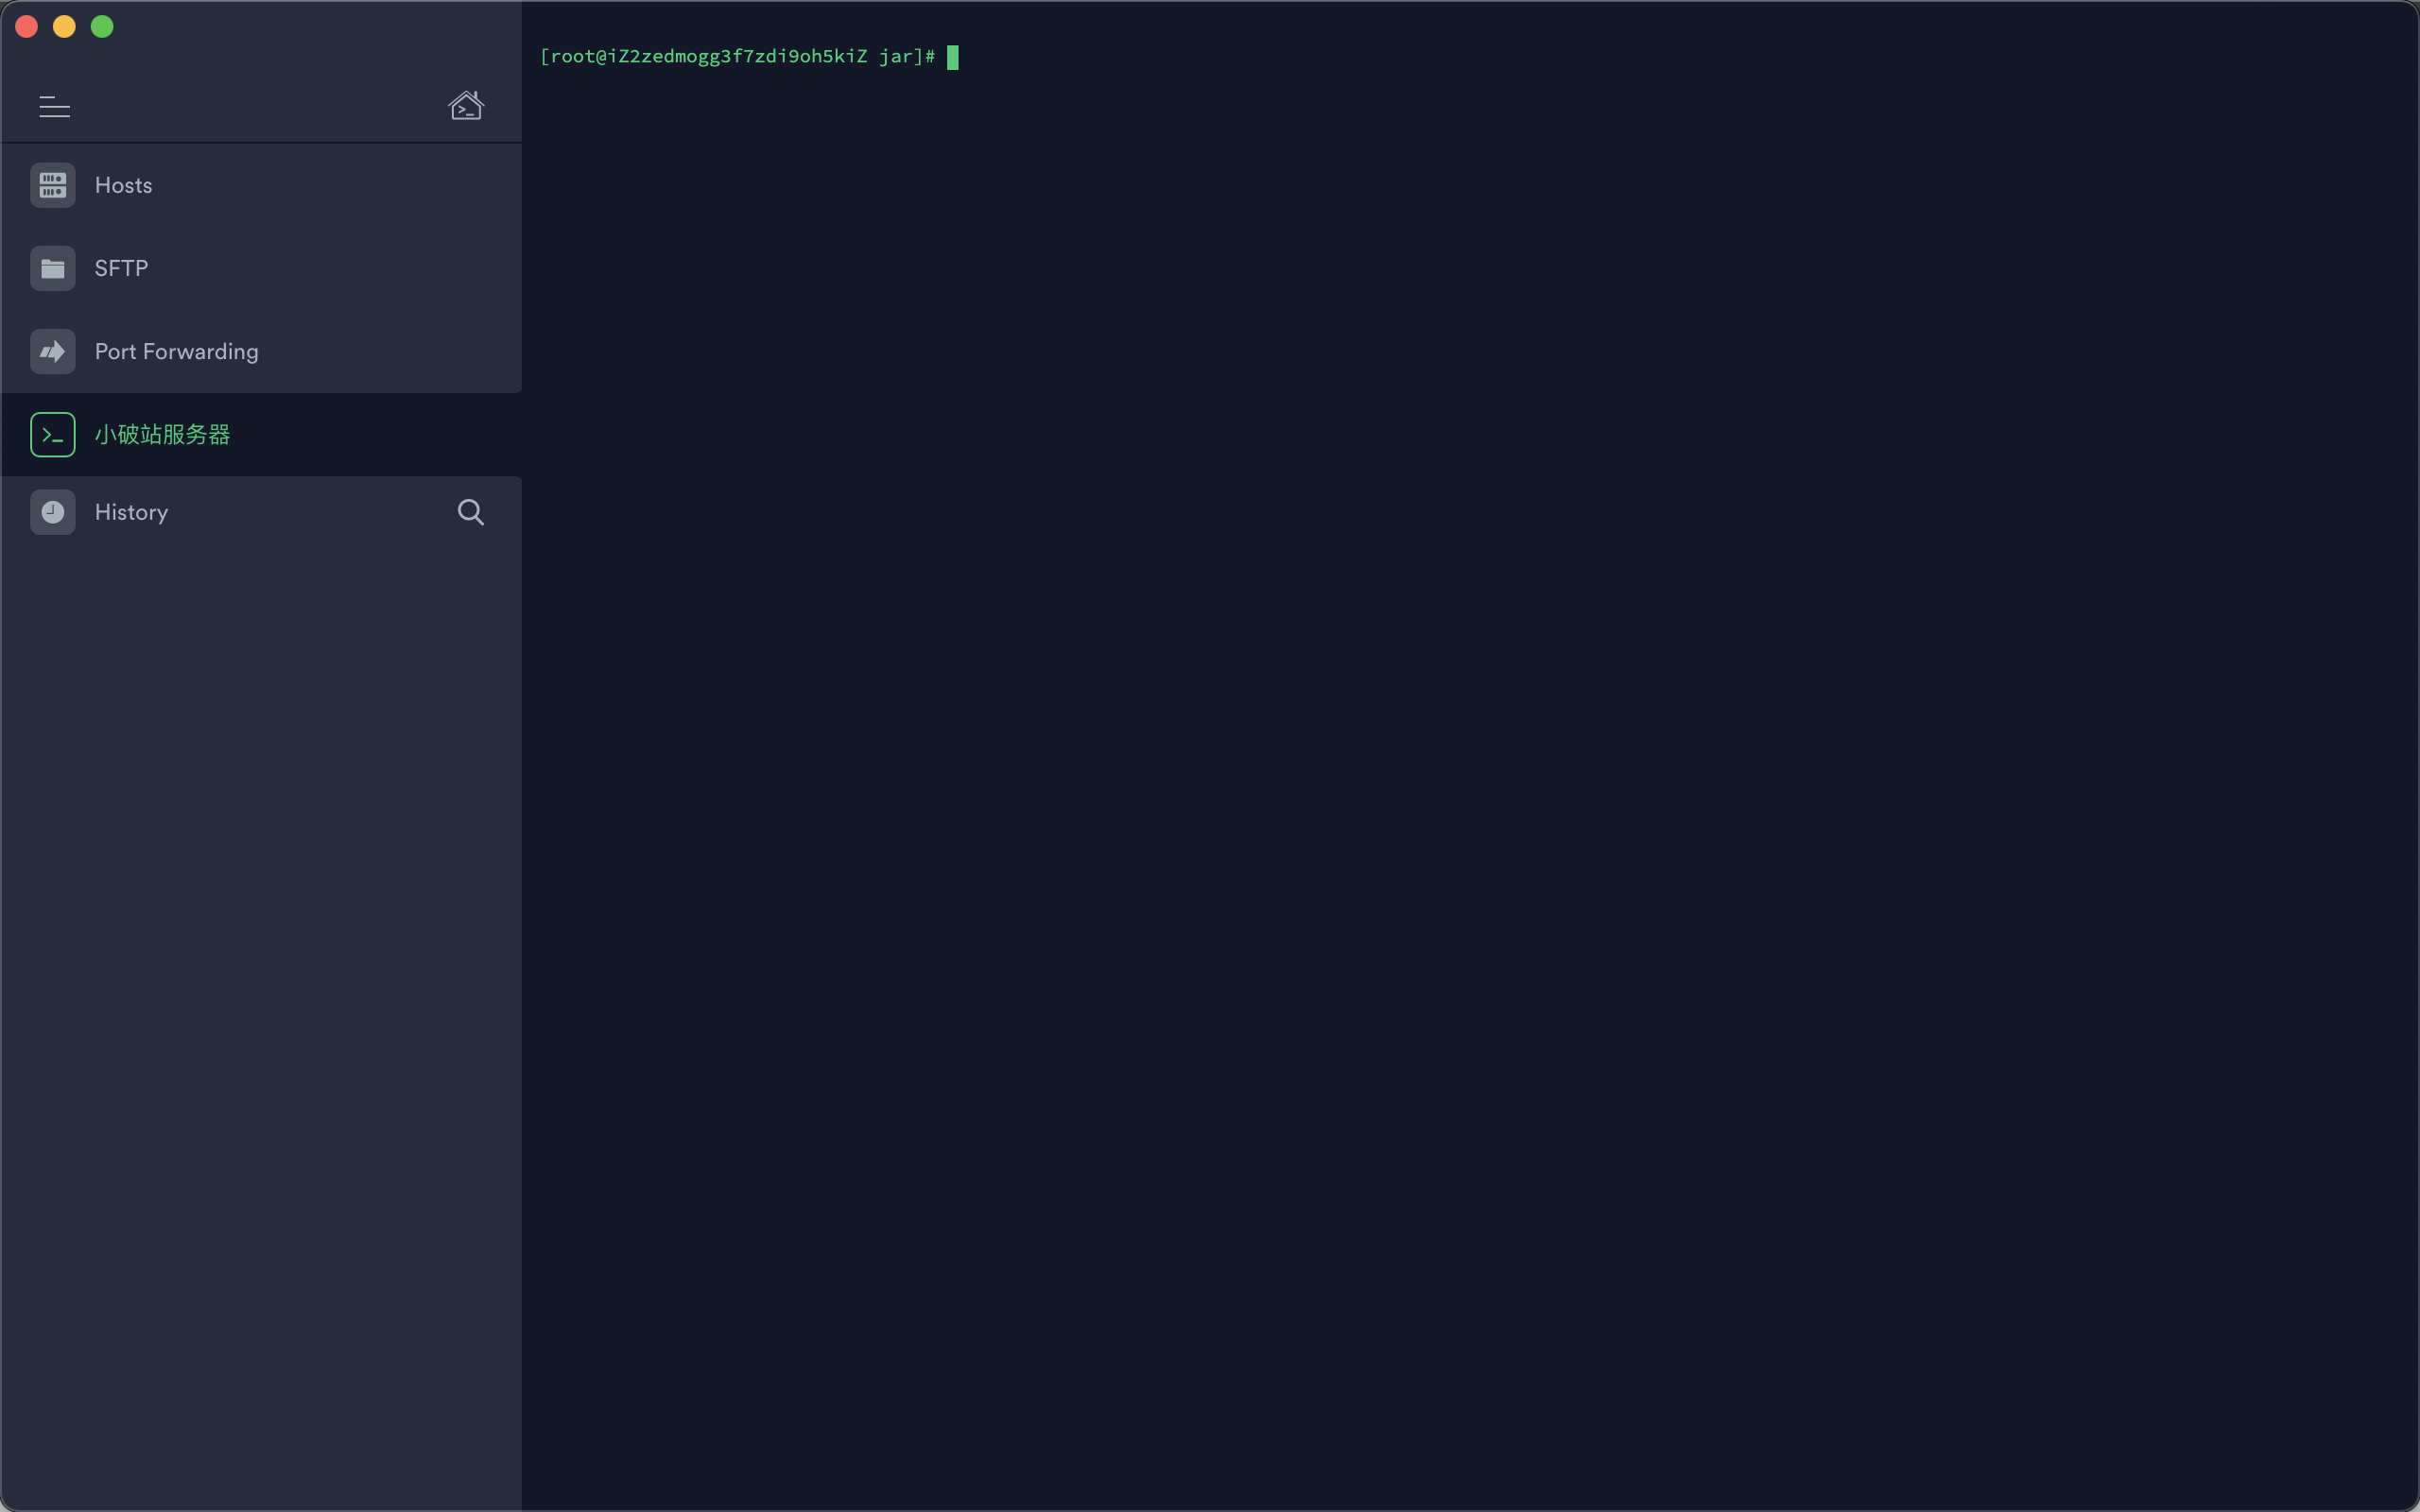Open the Hosts section label

pos(123,185)
